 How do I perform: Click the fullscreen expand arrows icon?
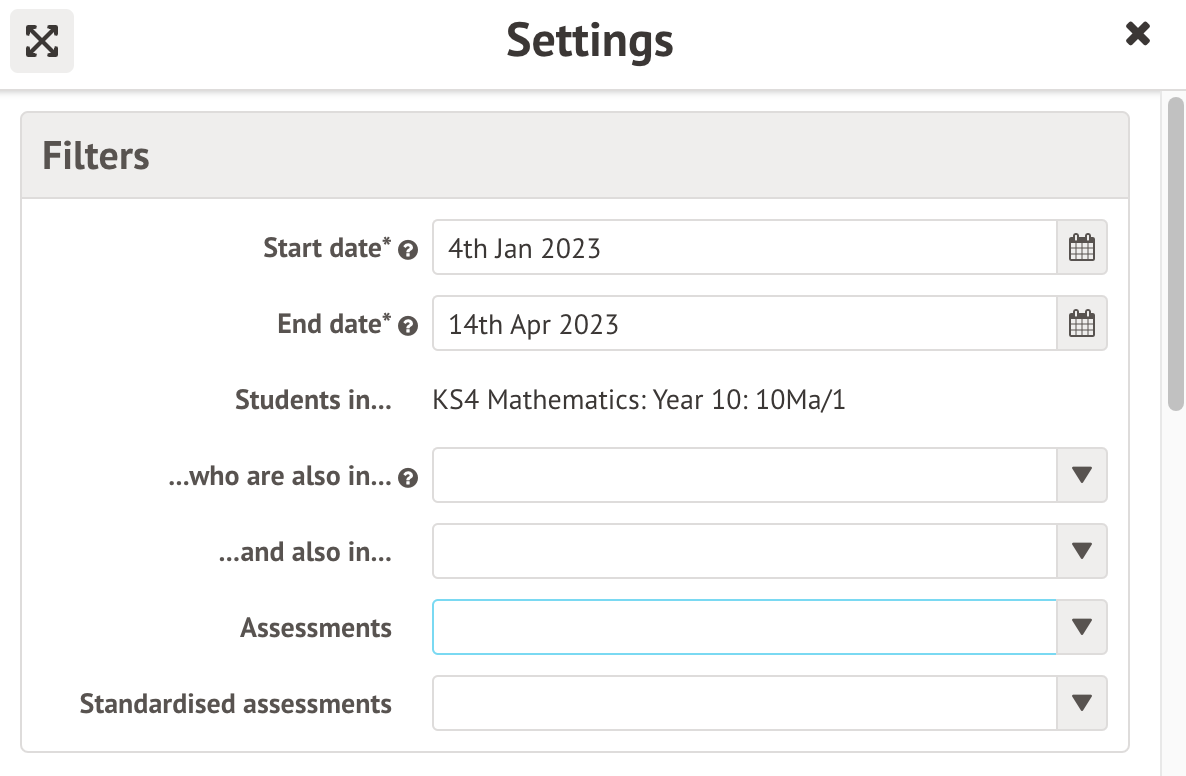[42, 41]
